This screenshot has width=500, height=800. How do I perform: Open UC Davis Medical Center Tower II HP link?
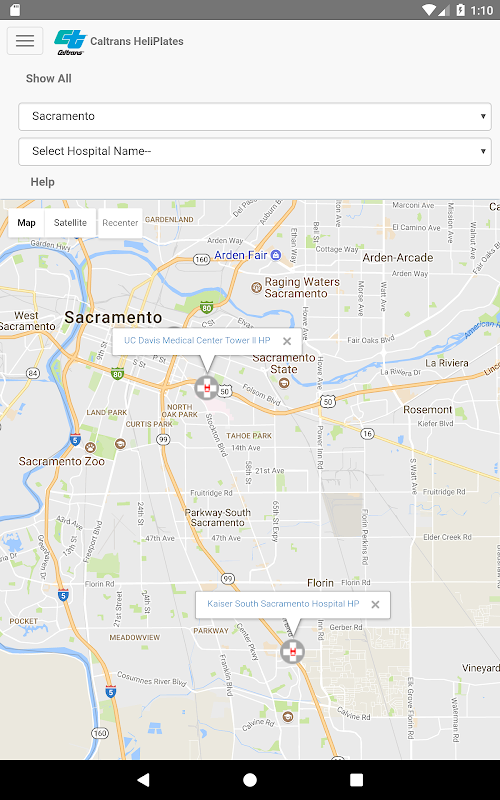(197, 340)
